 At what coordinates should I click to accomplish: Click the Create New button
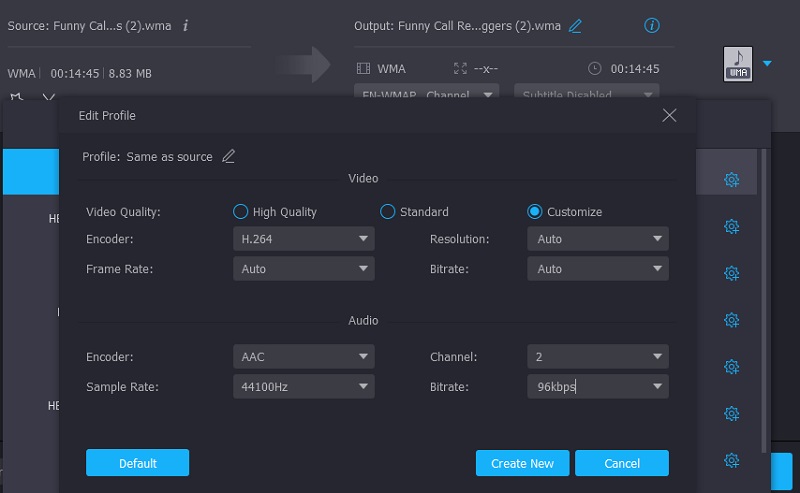point(522,463)
